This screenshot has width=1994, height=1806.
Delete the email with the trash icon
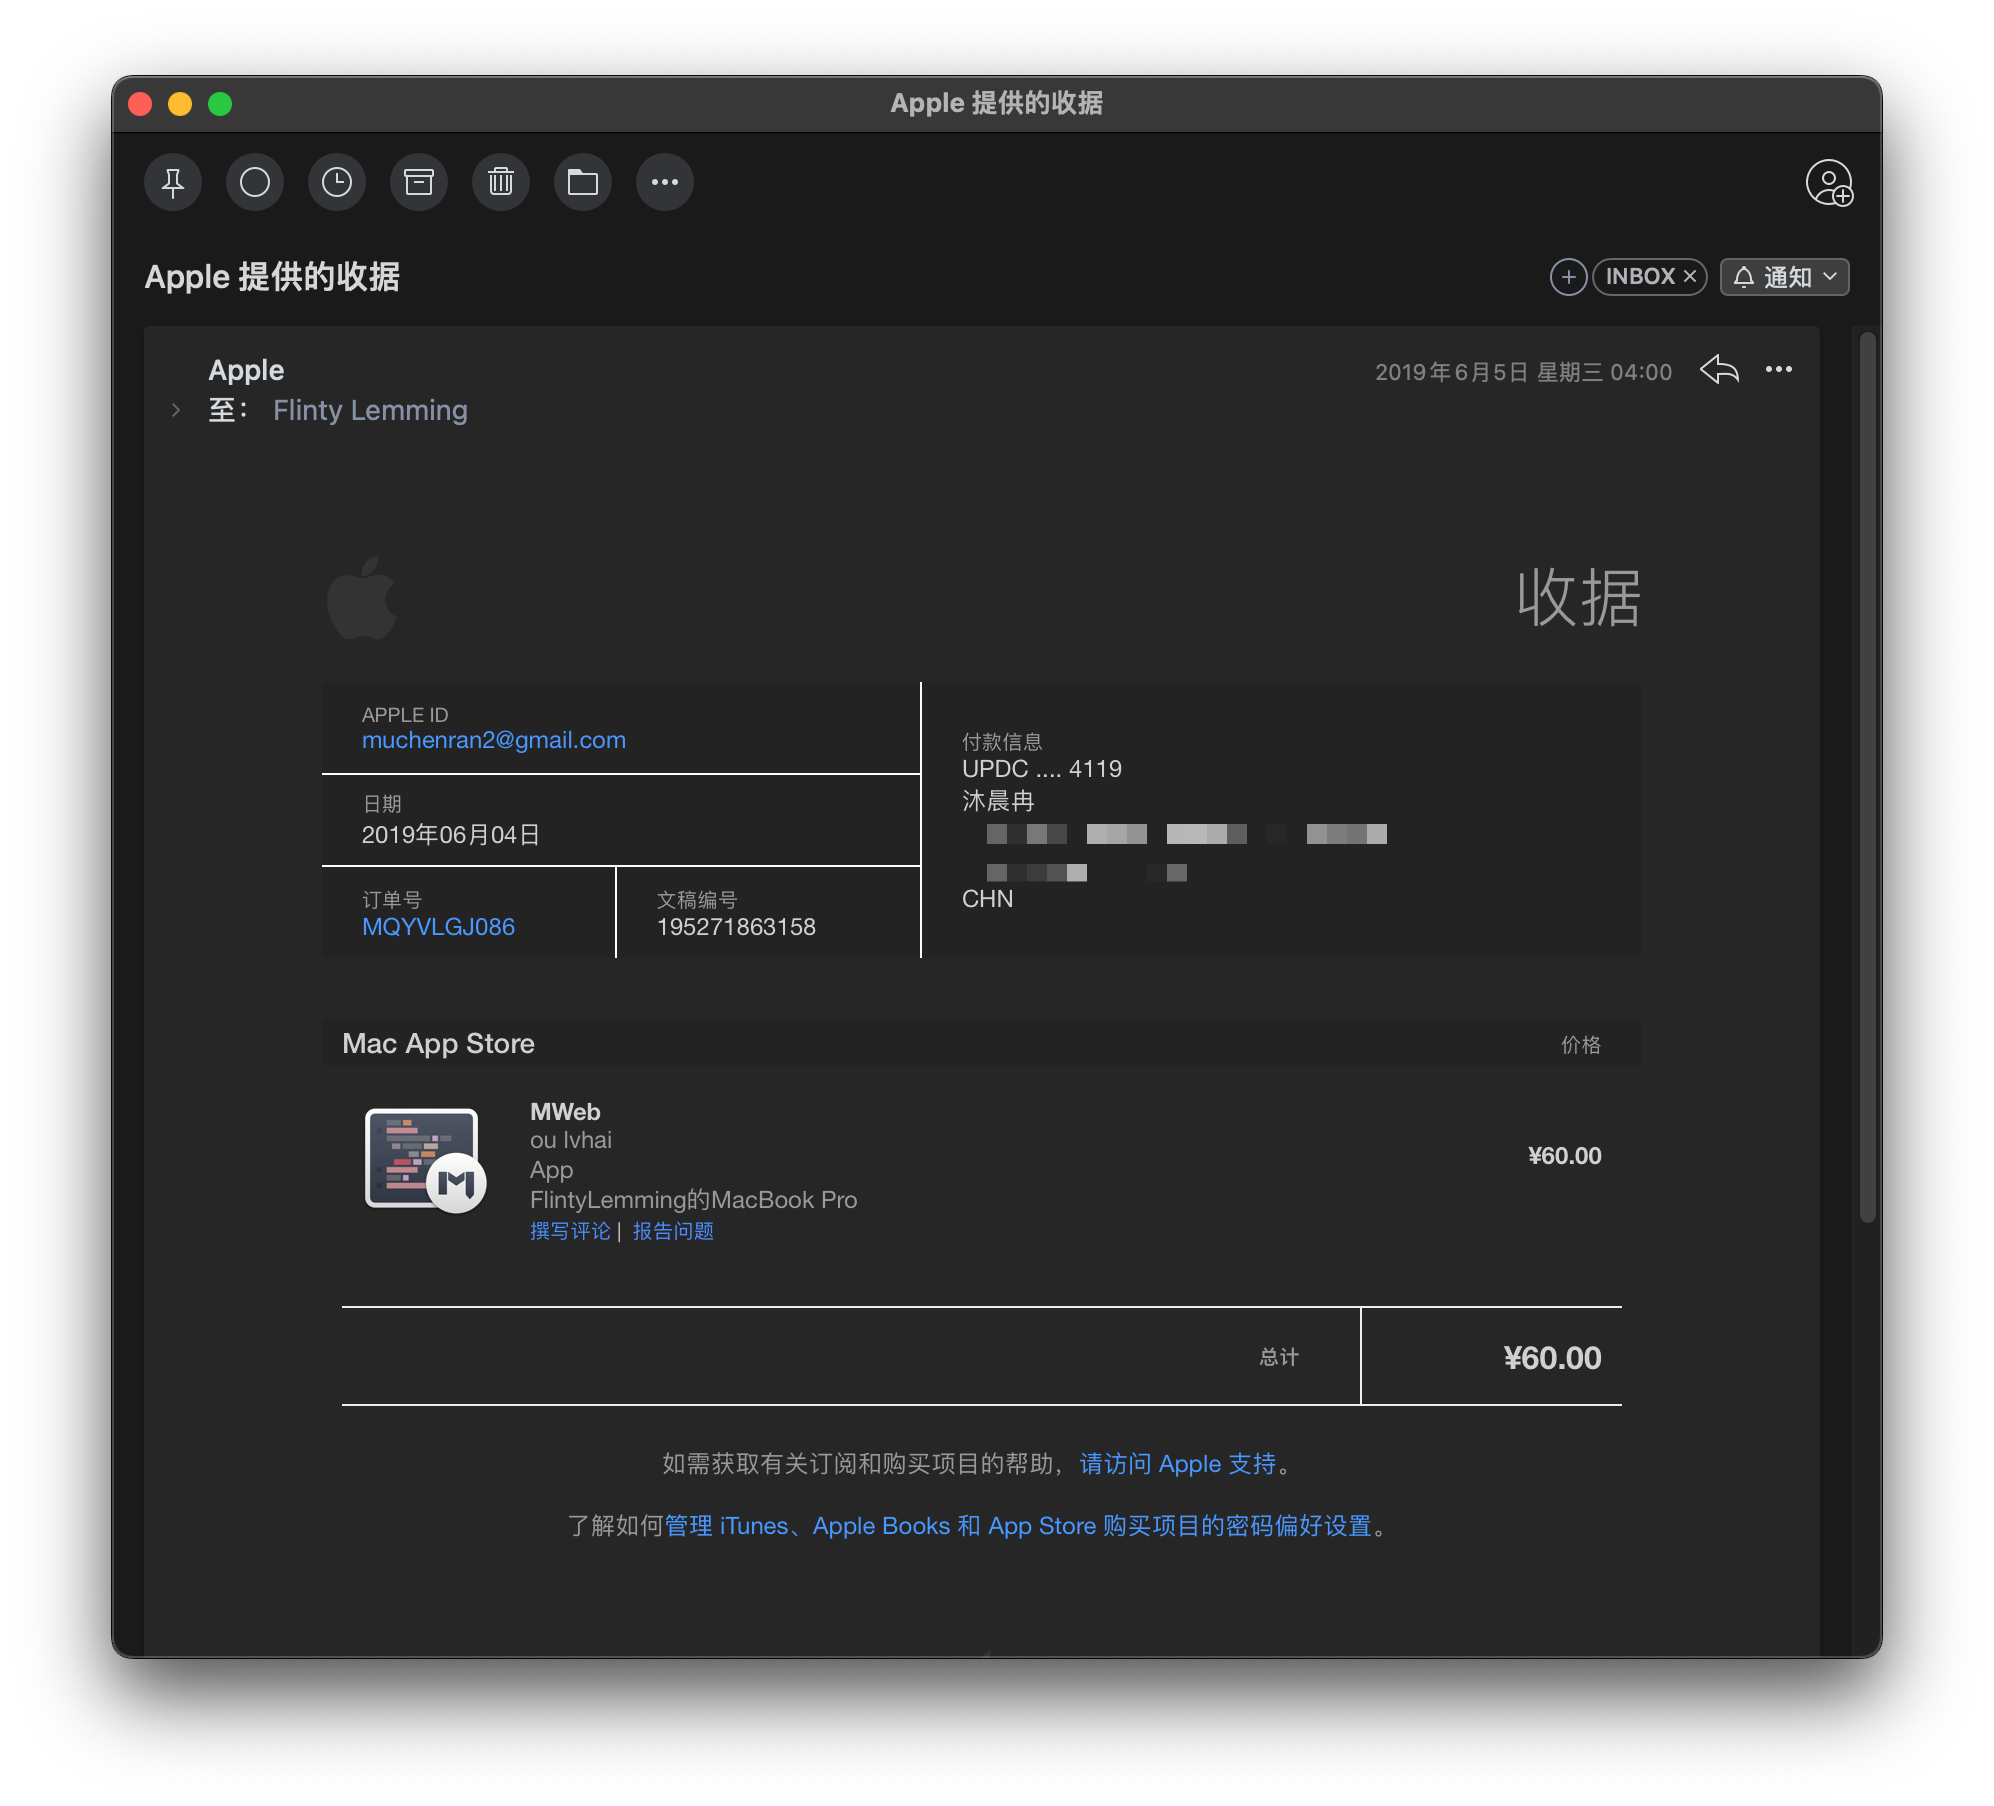point(501,182)
